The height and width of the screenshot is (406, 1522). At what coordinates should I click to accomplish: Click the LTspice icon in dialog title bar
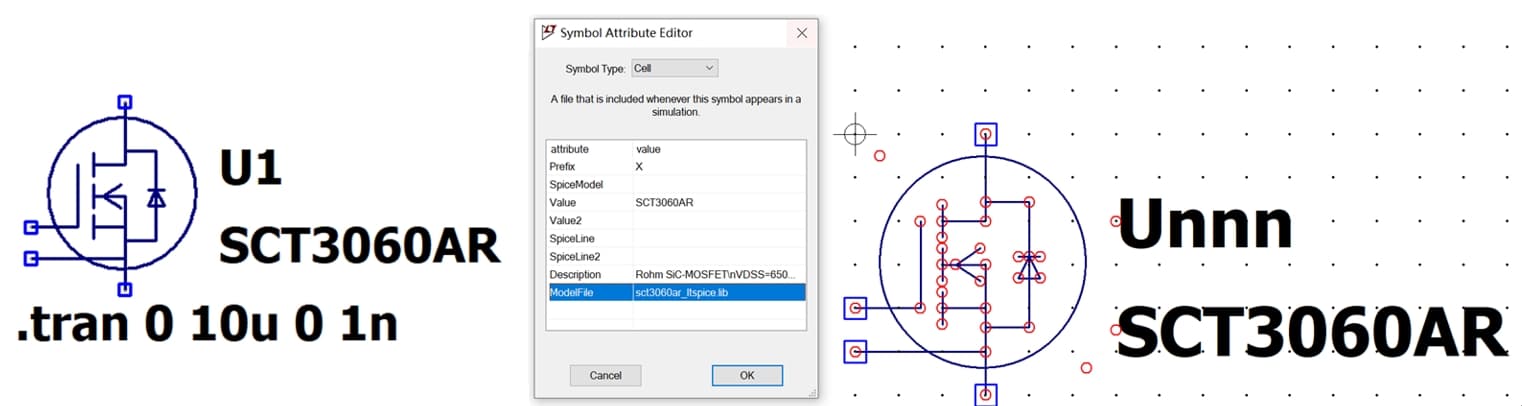click(x=548, y=32)
